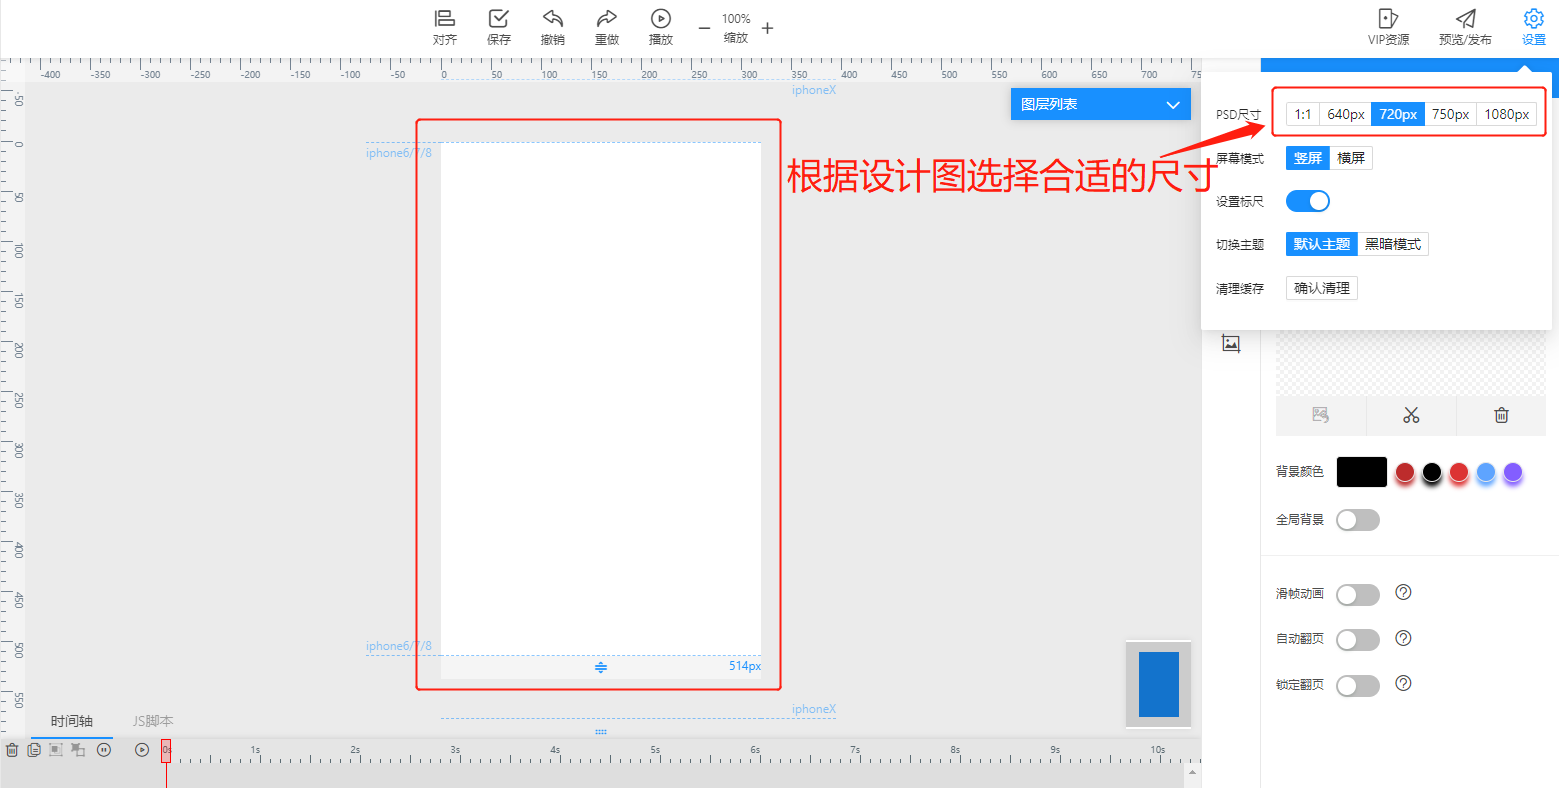Switch to the 黑暗模式 dark theme
This screenshot has height=788, width=1559.
[x=1393, y=244]
